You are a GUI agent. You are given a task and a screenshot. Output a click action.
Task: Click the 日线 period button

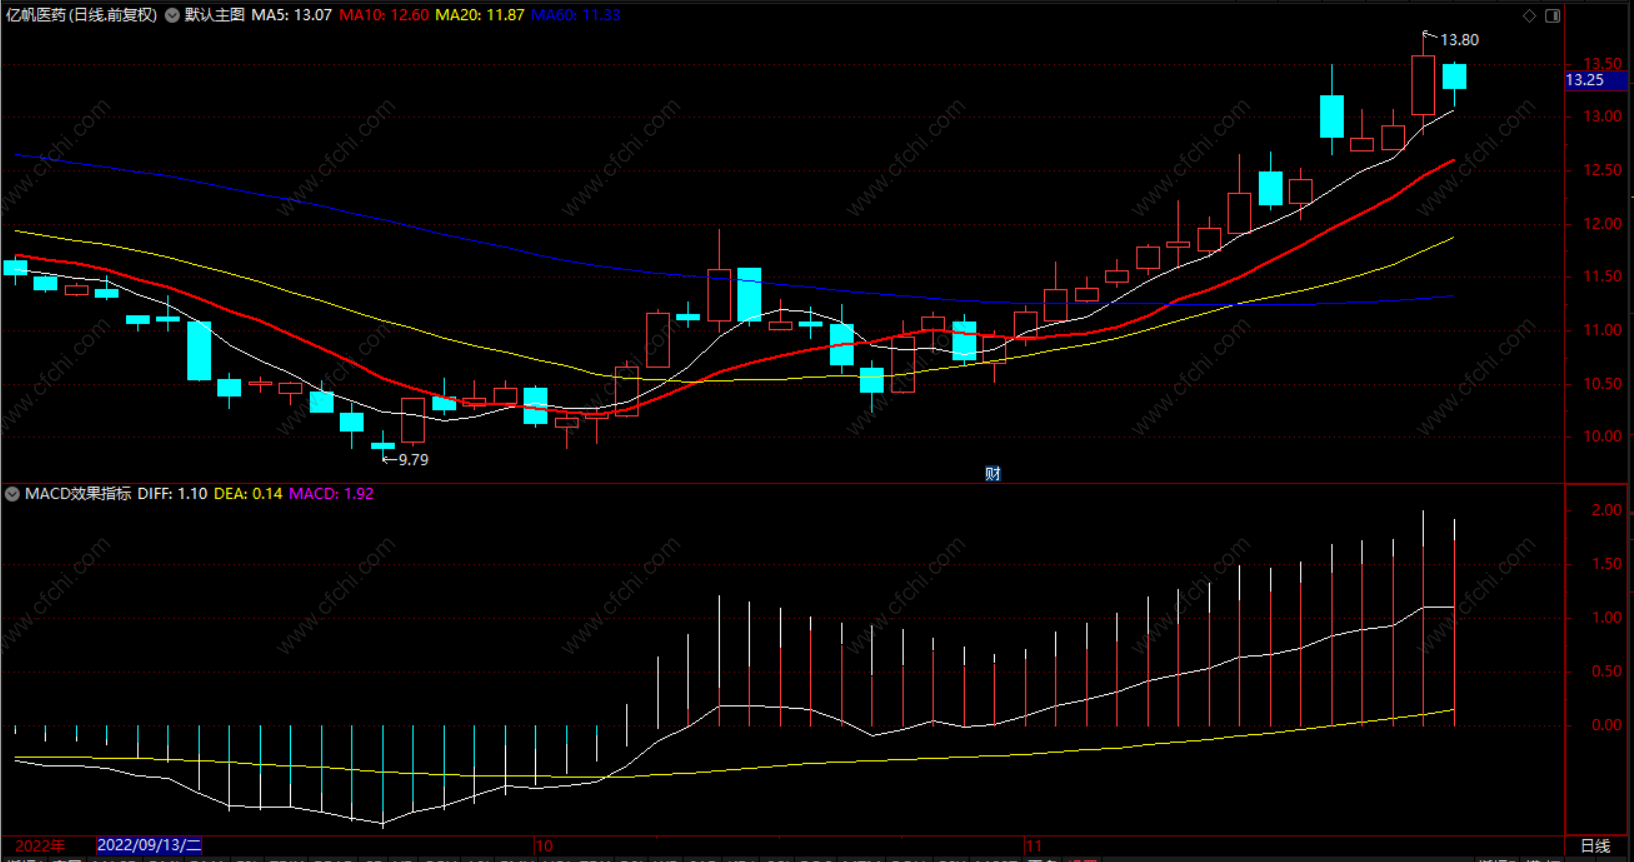1596,846
